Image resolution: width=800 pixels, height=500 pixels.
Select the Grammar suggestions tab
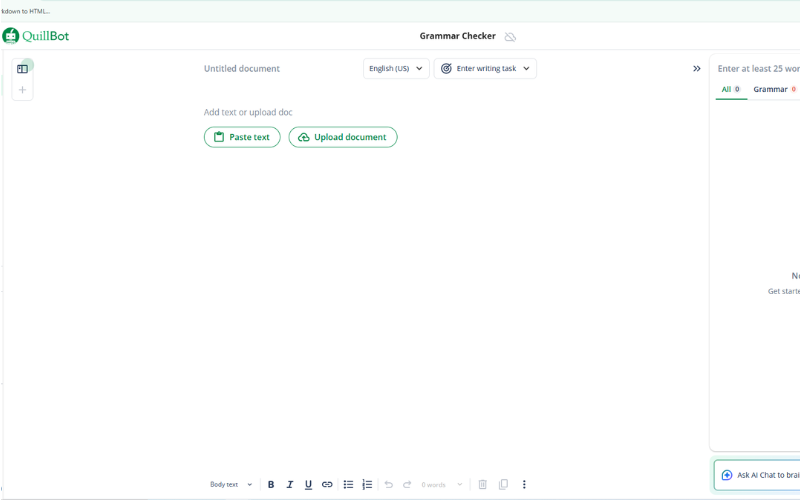(774, 89)
